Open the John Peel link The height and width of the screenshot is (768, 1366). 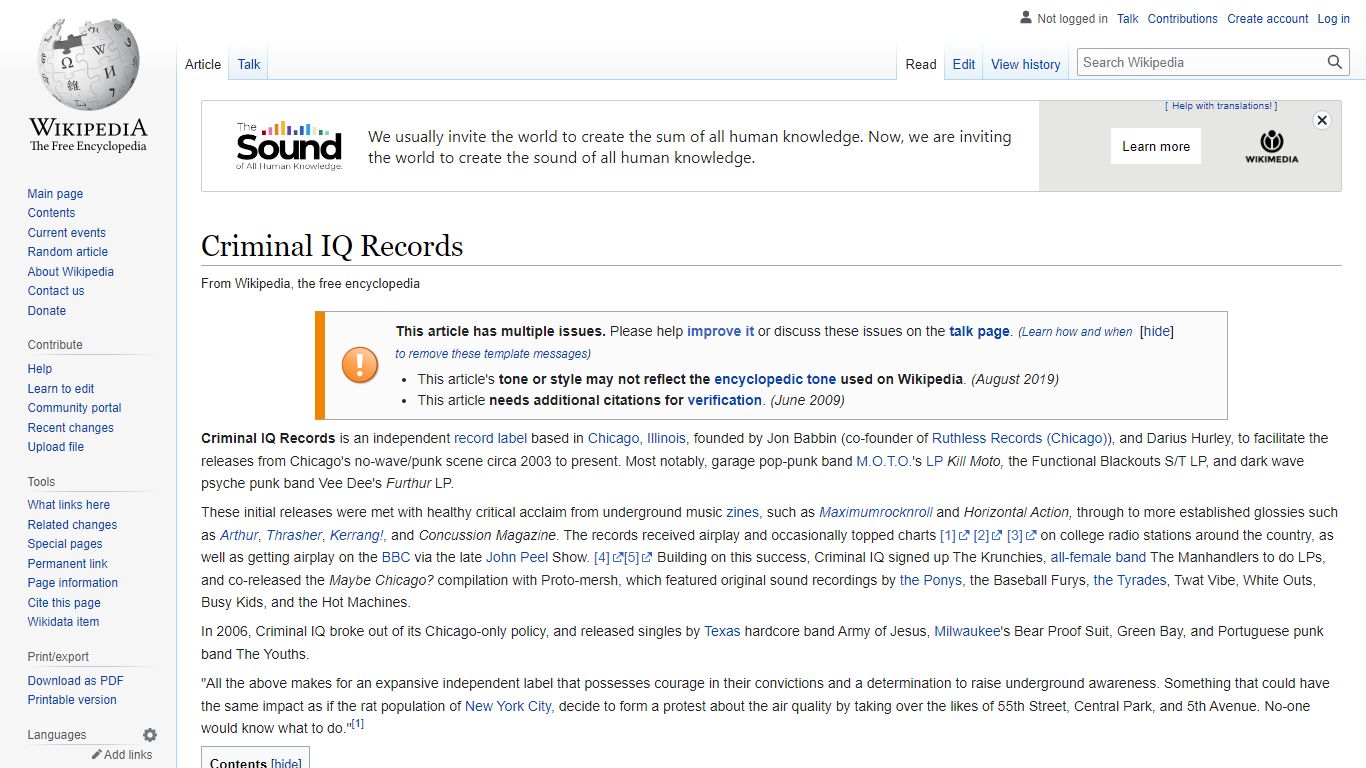(x=516, y=558)
